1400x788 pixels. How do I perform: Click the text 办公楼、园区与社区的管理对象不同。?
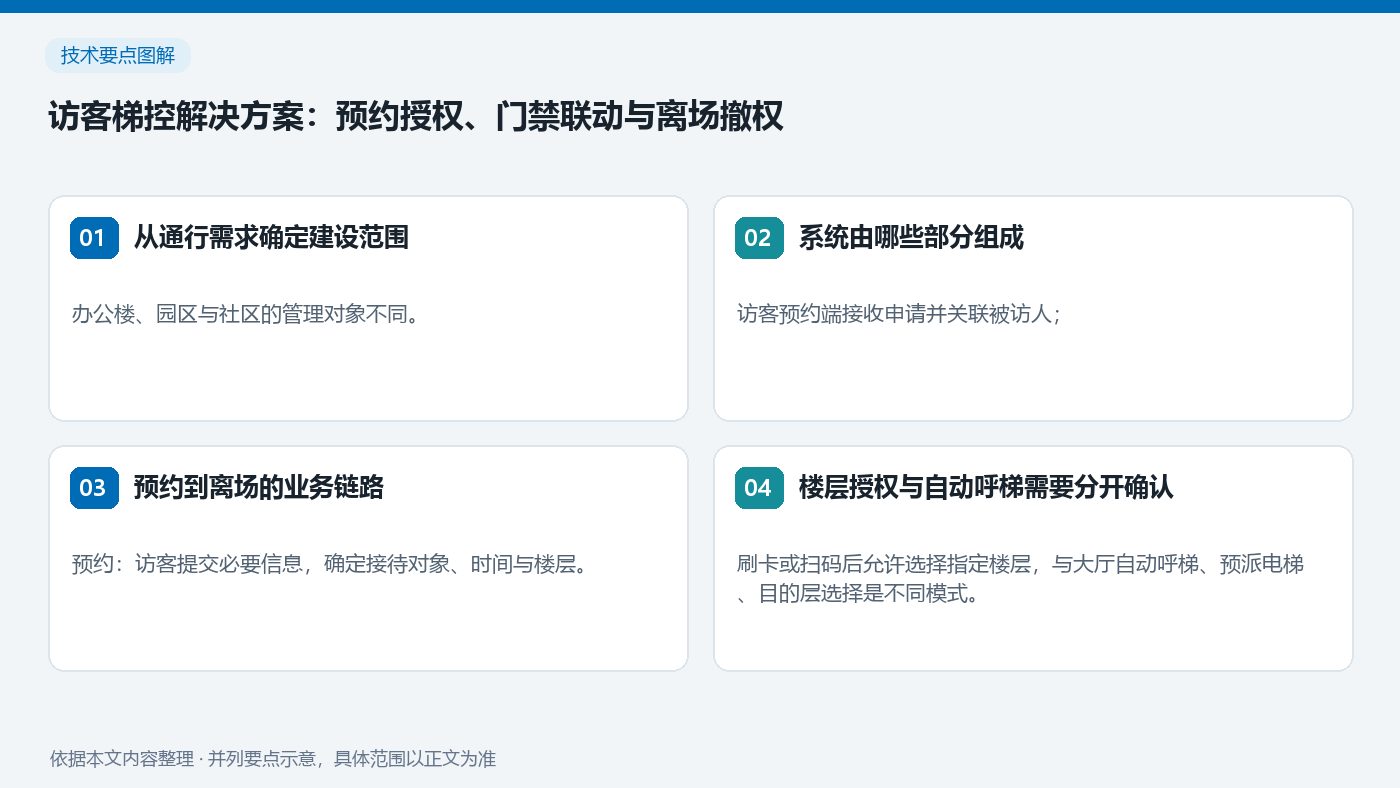245,315
